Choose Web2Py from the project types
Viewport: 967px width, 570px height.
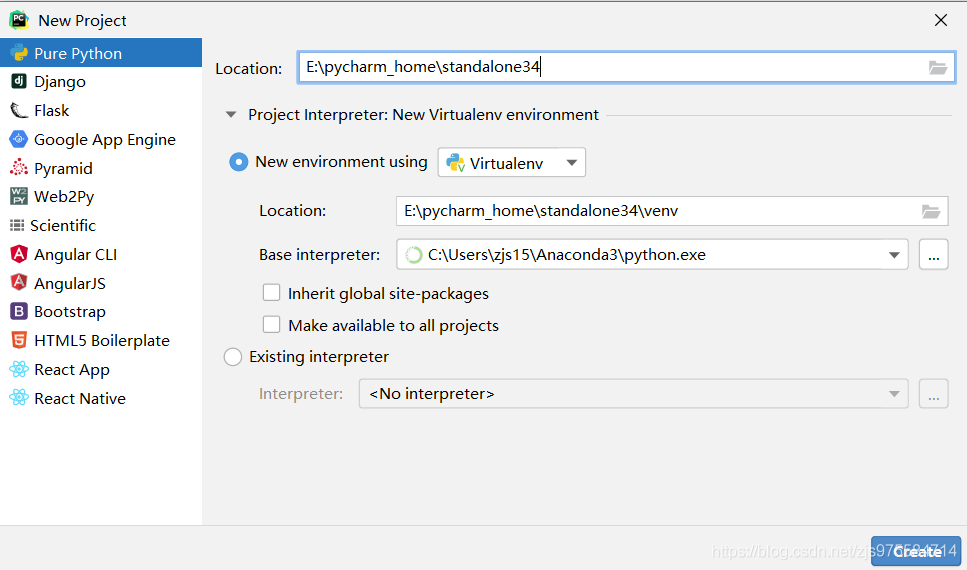pyautogui.click(x=101, y=196)
